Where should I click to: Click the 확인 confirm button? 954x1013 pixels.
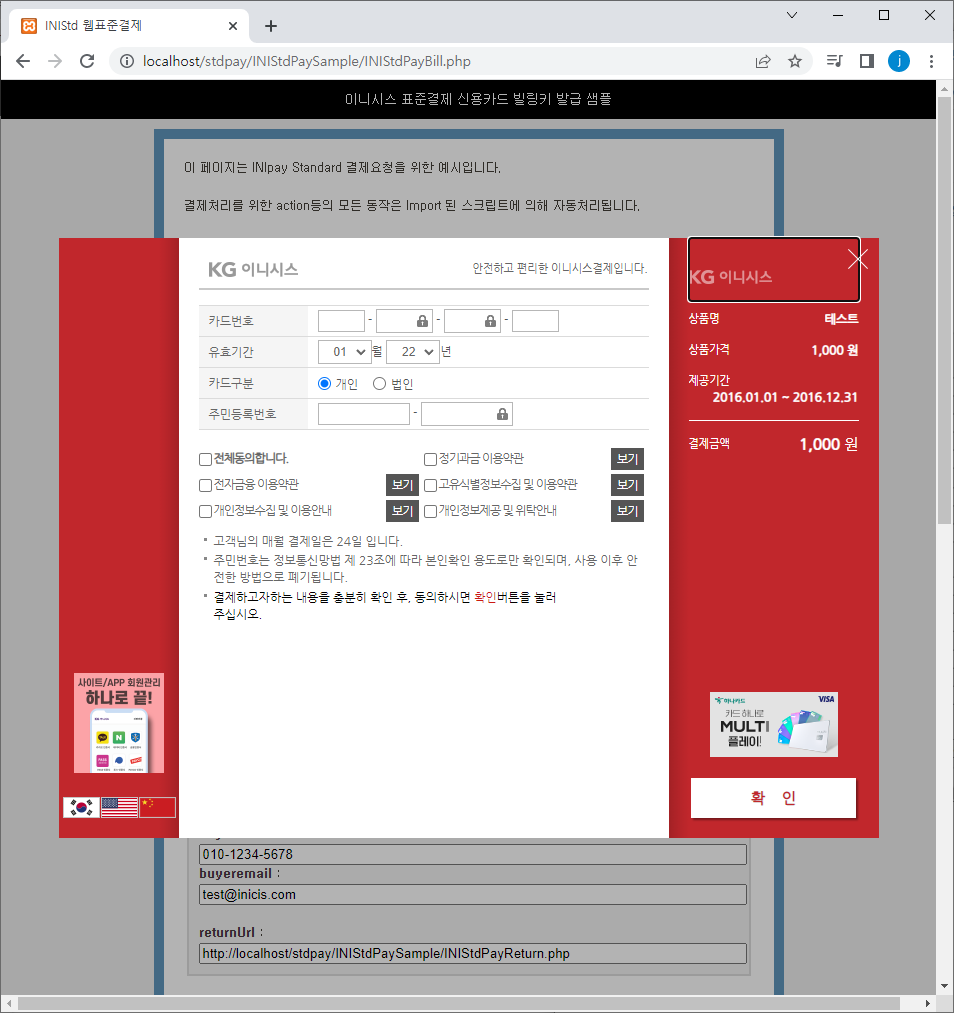tap(773, 798)
